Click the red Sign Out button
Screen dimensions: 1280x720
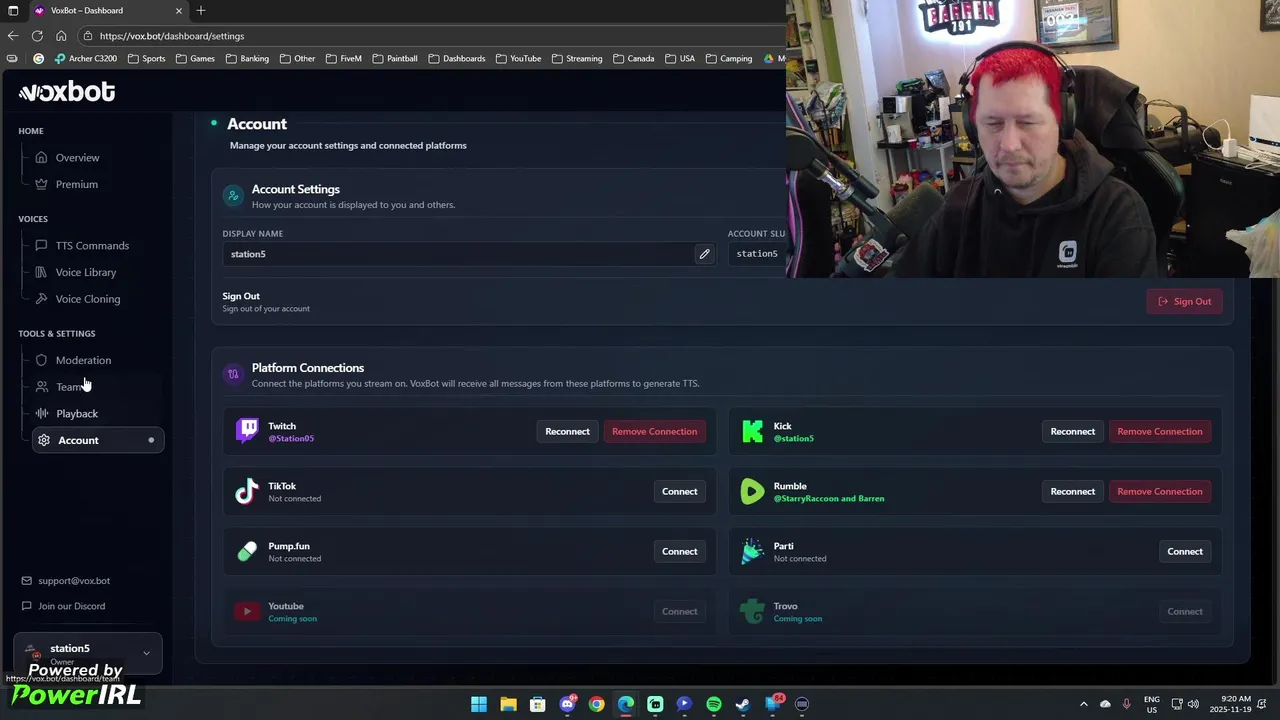point(1184,301)
